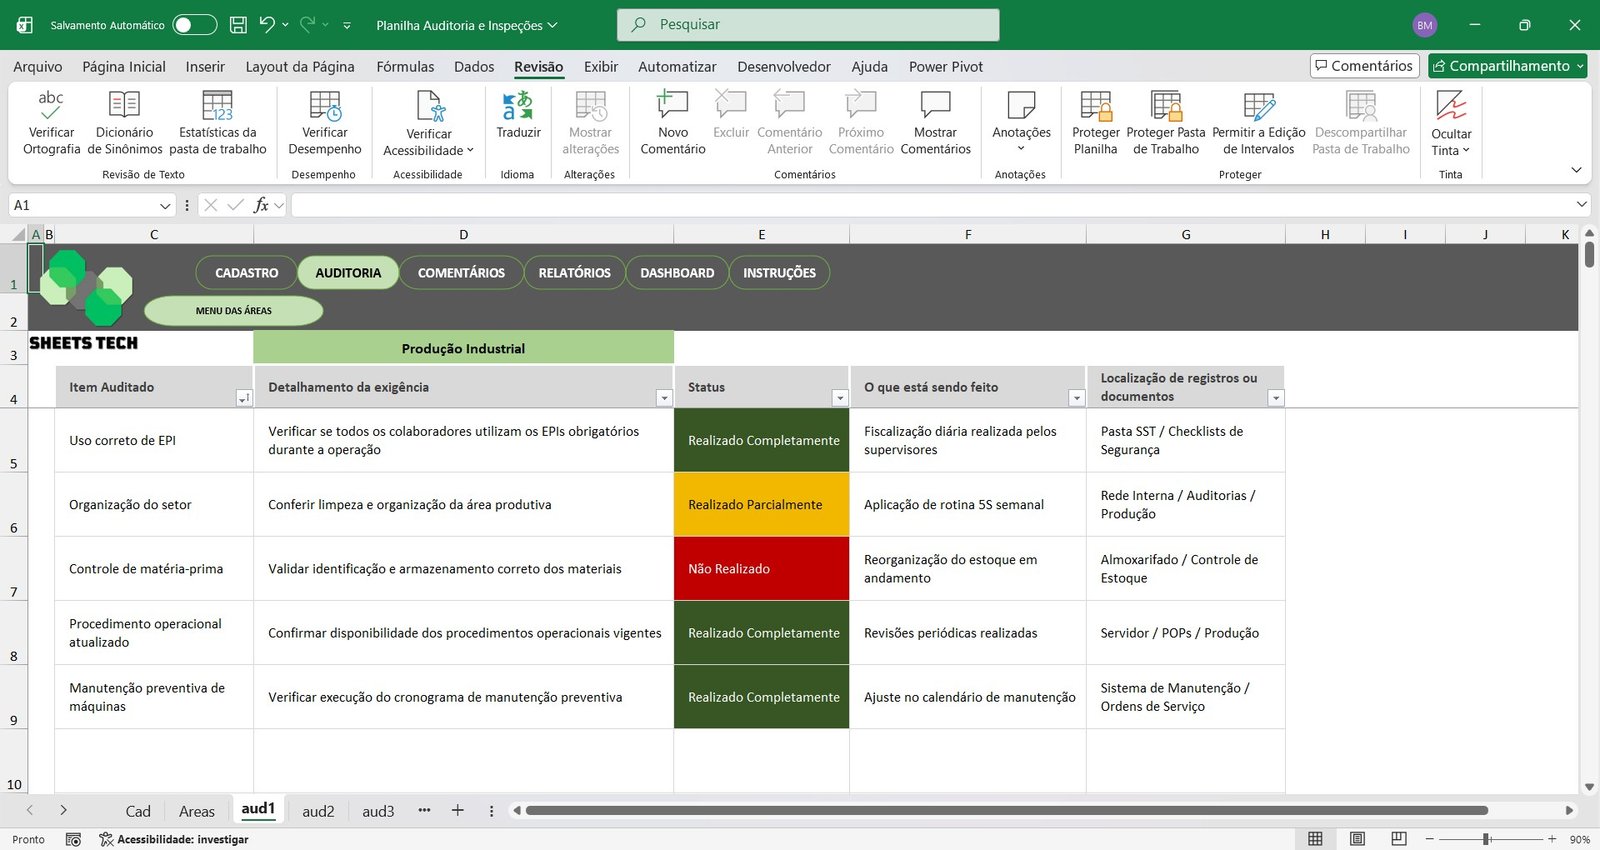Screen dimensions: 1600x850
Task: Click the CADASTRO navigation button
Action: pos(246,273)
